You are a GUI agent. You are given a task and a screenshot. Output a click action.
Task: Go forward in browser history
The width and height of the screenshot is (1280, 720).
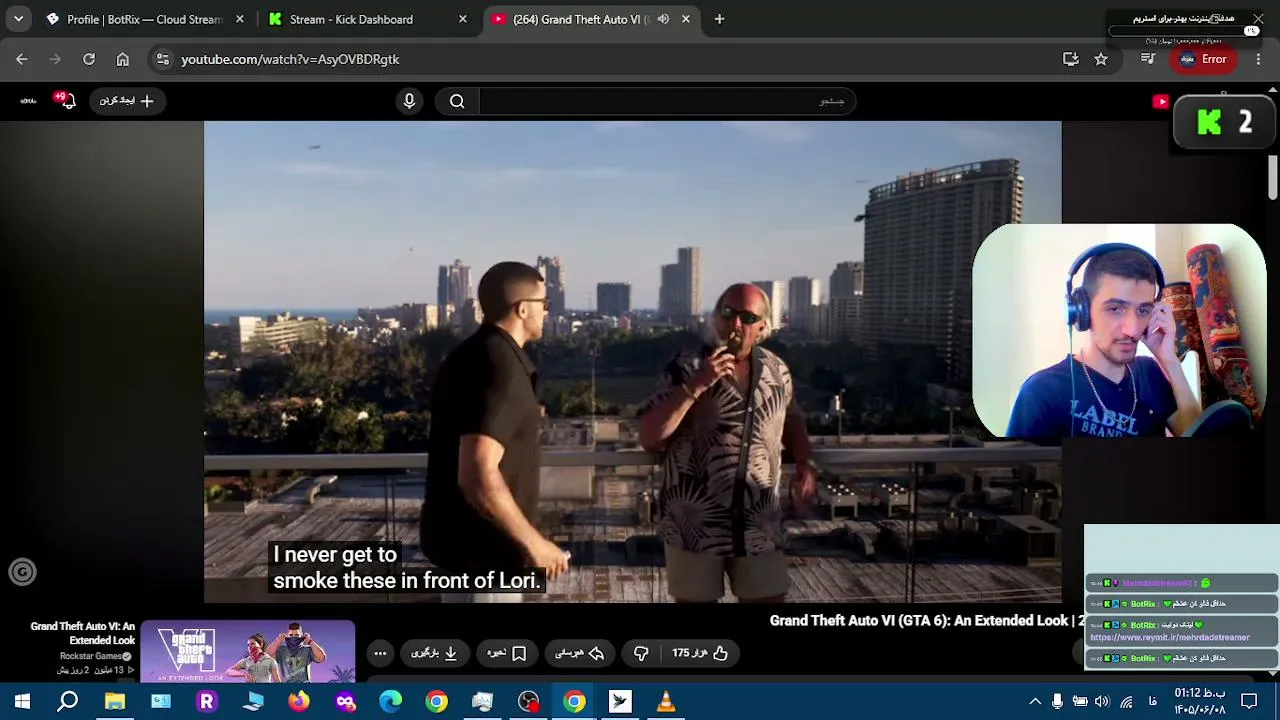[x=55, y=59]
